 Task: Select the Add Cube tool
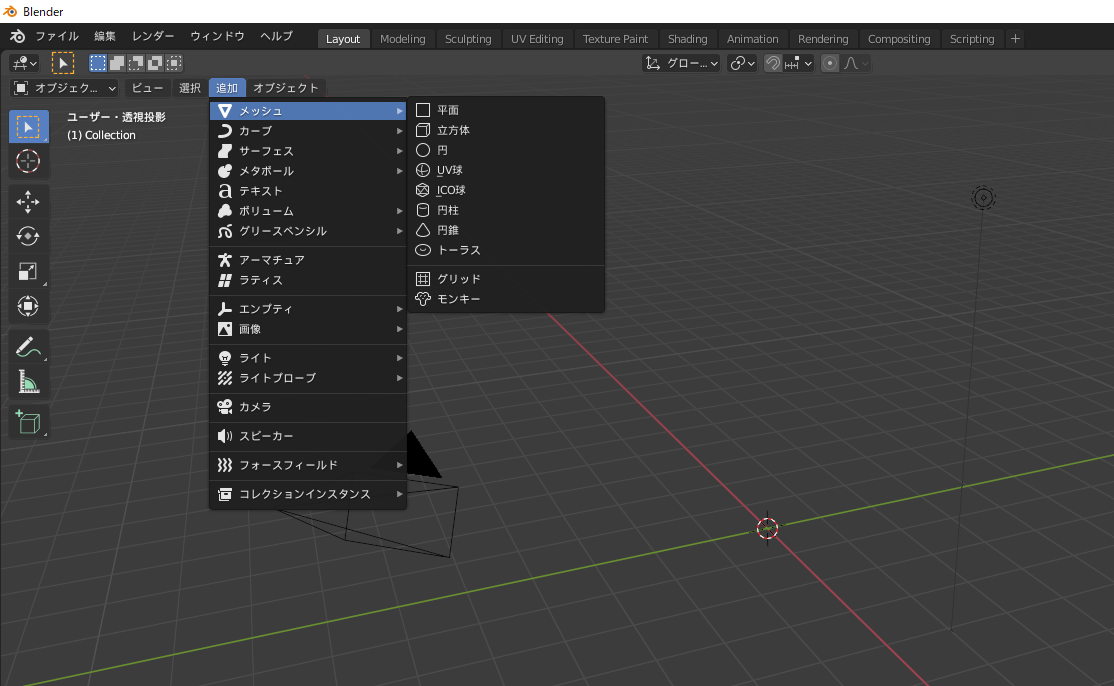[28, 423]
